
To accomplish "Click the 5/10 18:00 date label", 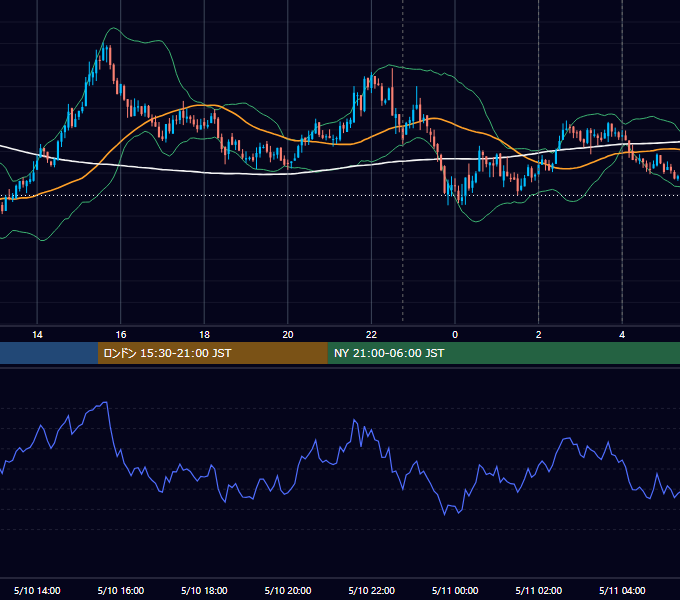I will pos(204,590).
